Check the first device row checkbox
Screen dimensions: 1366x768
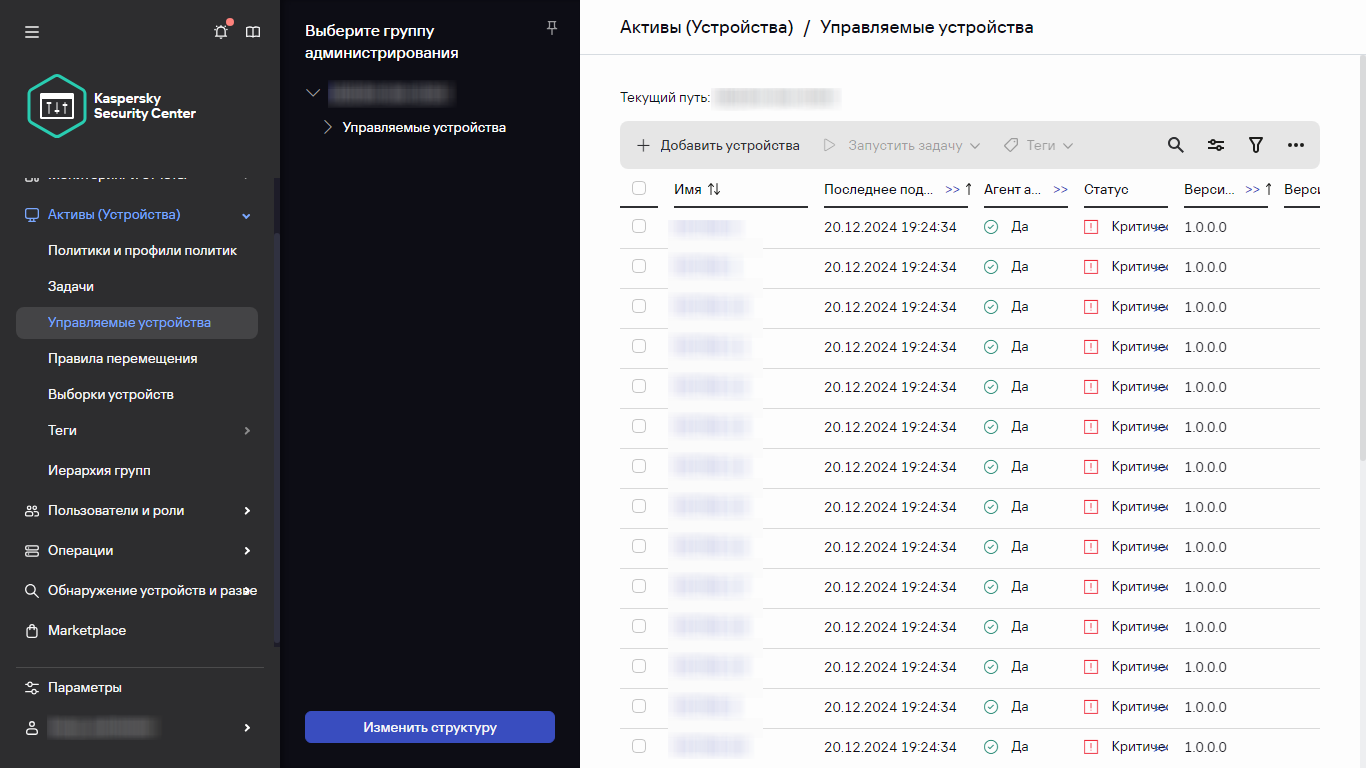tap(639, 227)
